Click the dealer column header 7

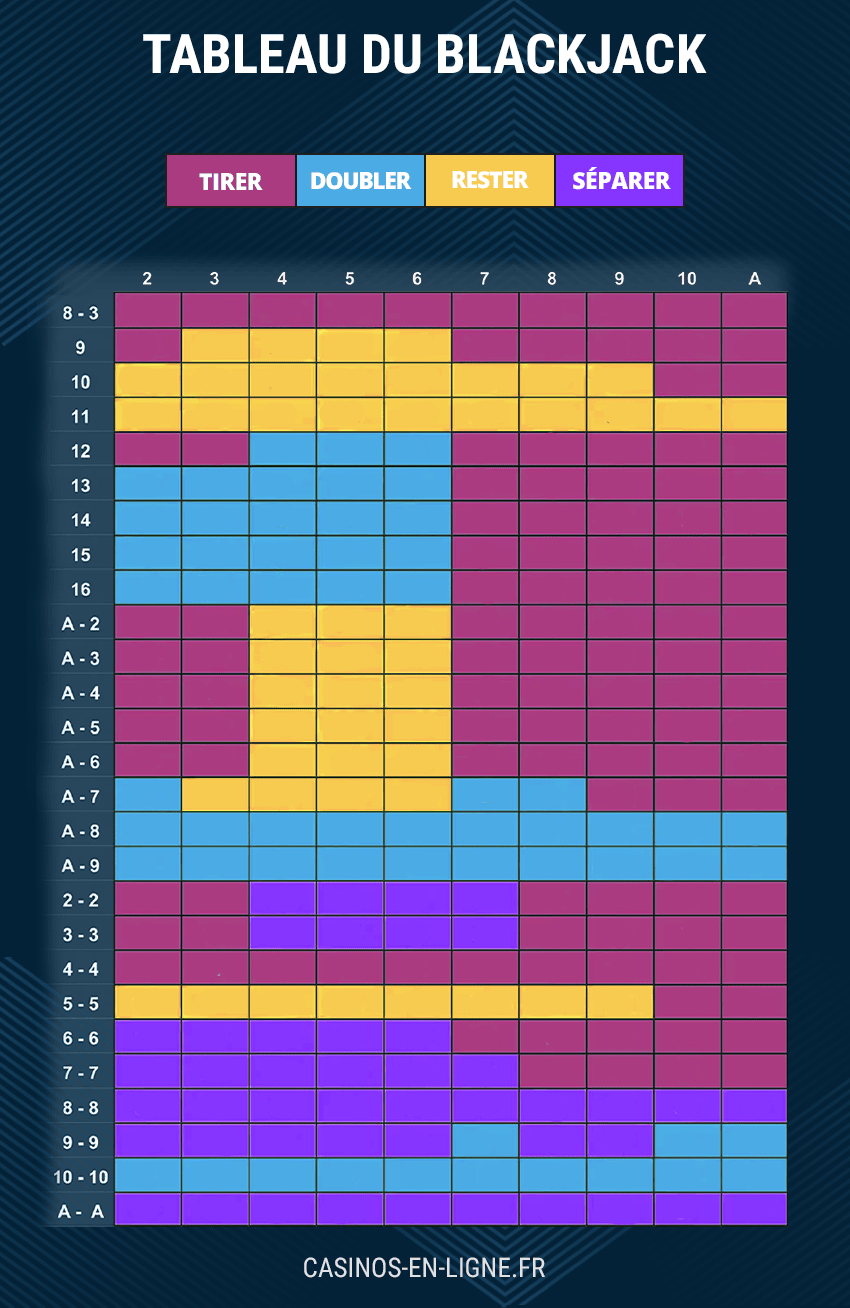click(x=485, y=279)
